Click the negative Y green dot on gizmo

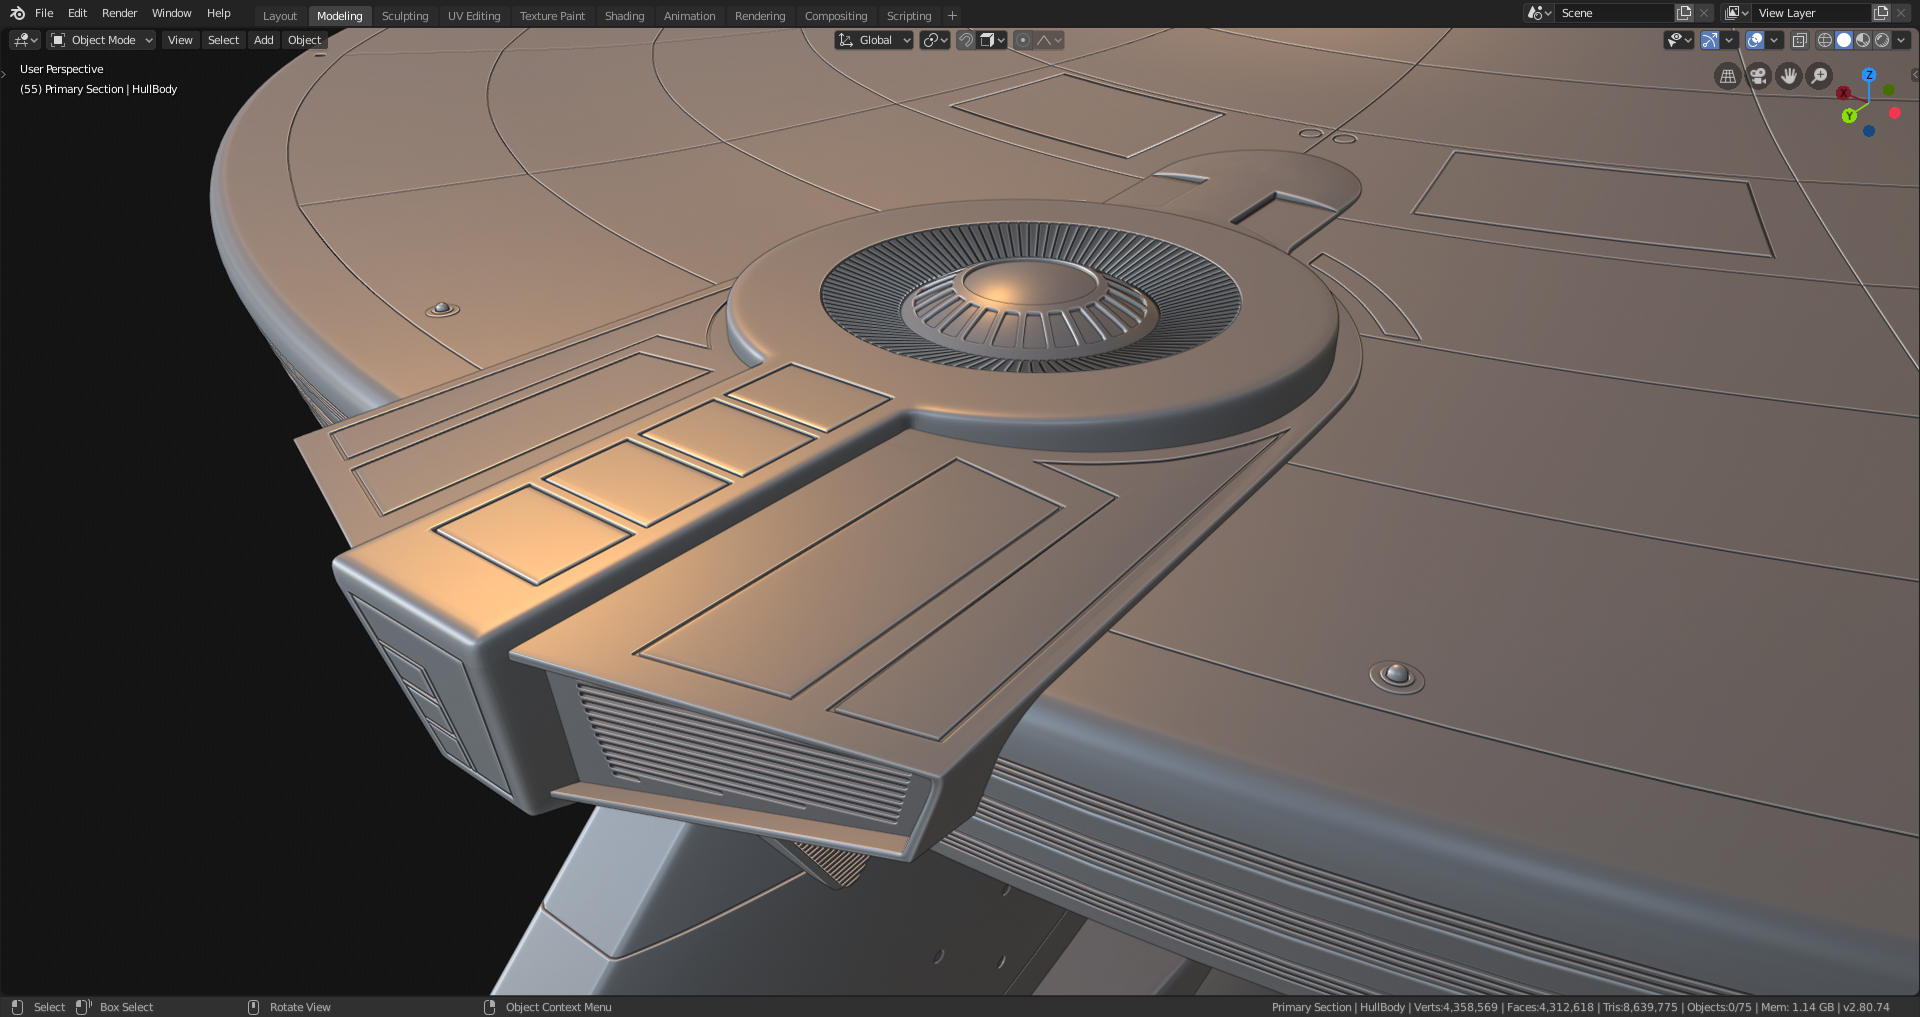[1889, 90]
